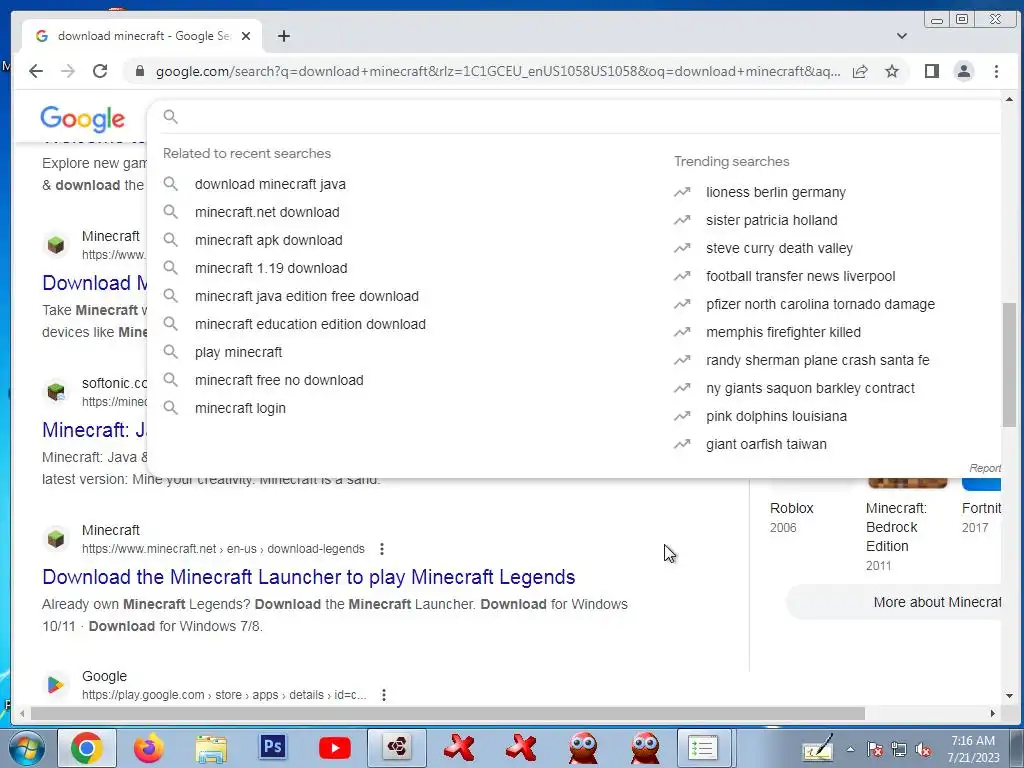Choose suggestion minecraft.net download
Viewport: 1024px width, 768px height.
coord(267,212)
